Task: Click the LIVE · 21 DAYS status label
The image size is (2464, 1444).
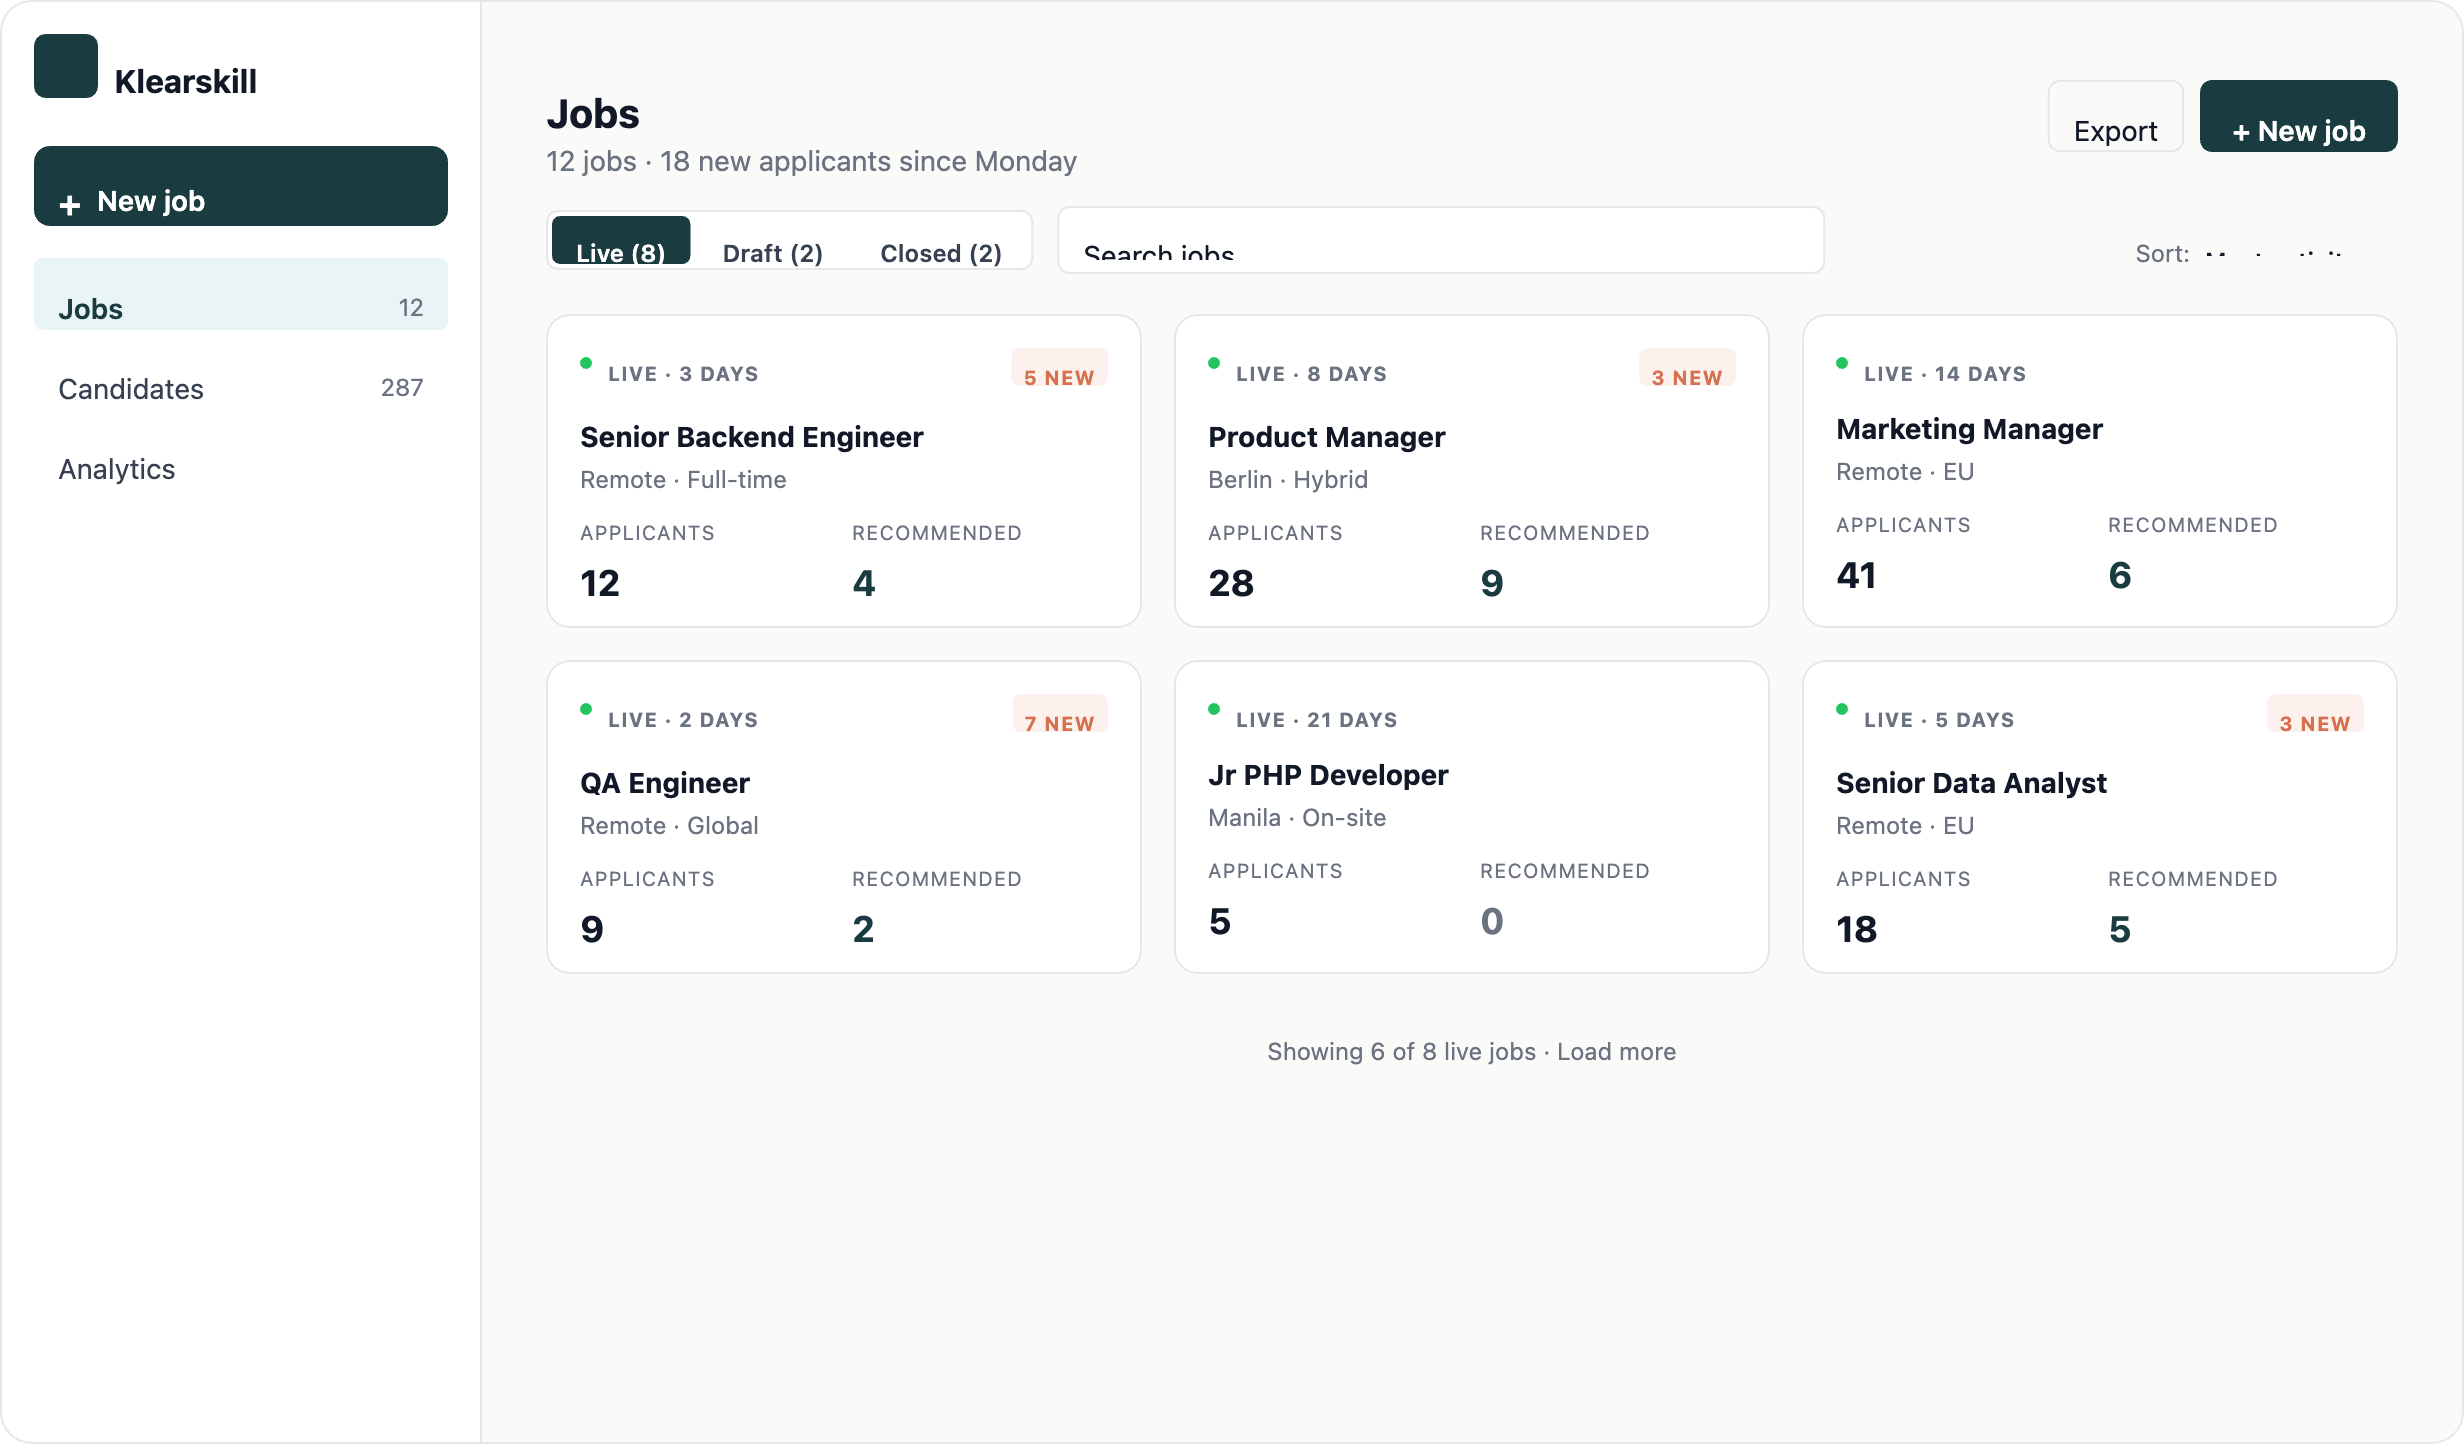Action: pos(1317,720)
